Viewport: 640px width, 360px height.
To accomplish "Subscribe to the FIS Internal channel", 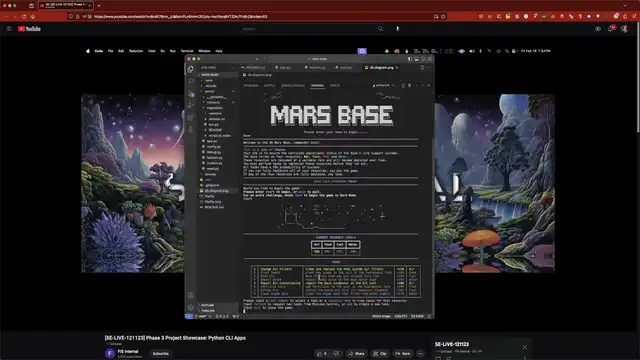I will point(160,353).
